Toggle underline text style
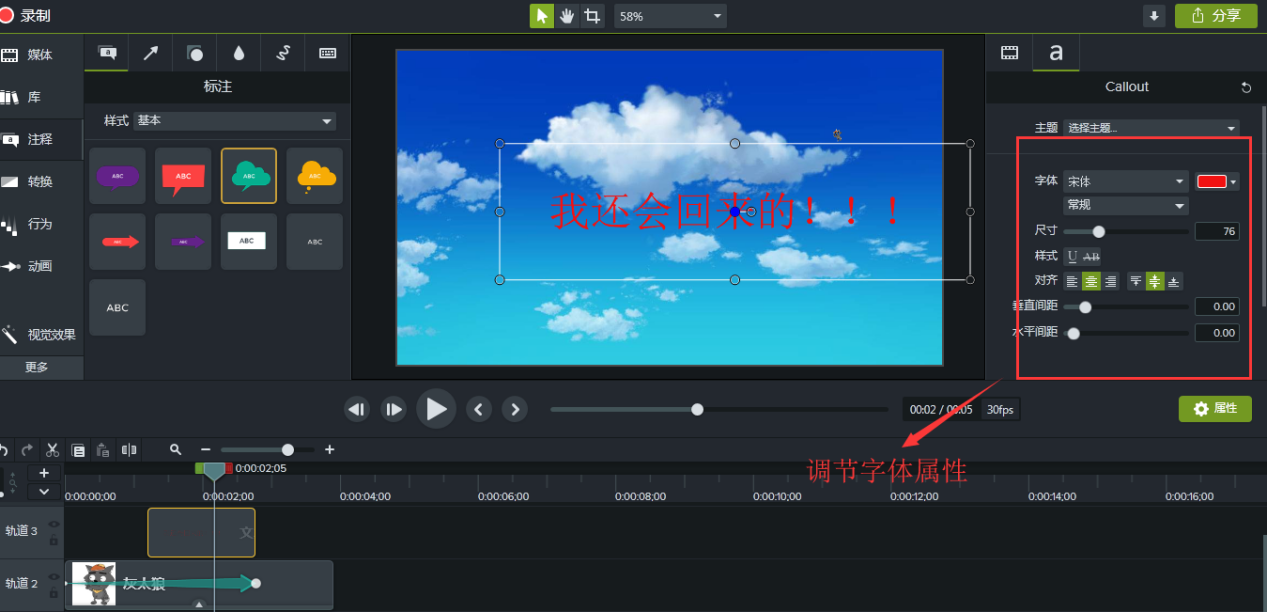1267x612 pixels. coord(1073,257)
